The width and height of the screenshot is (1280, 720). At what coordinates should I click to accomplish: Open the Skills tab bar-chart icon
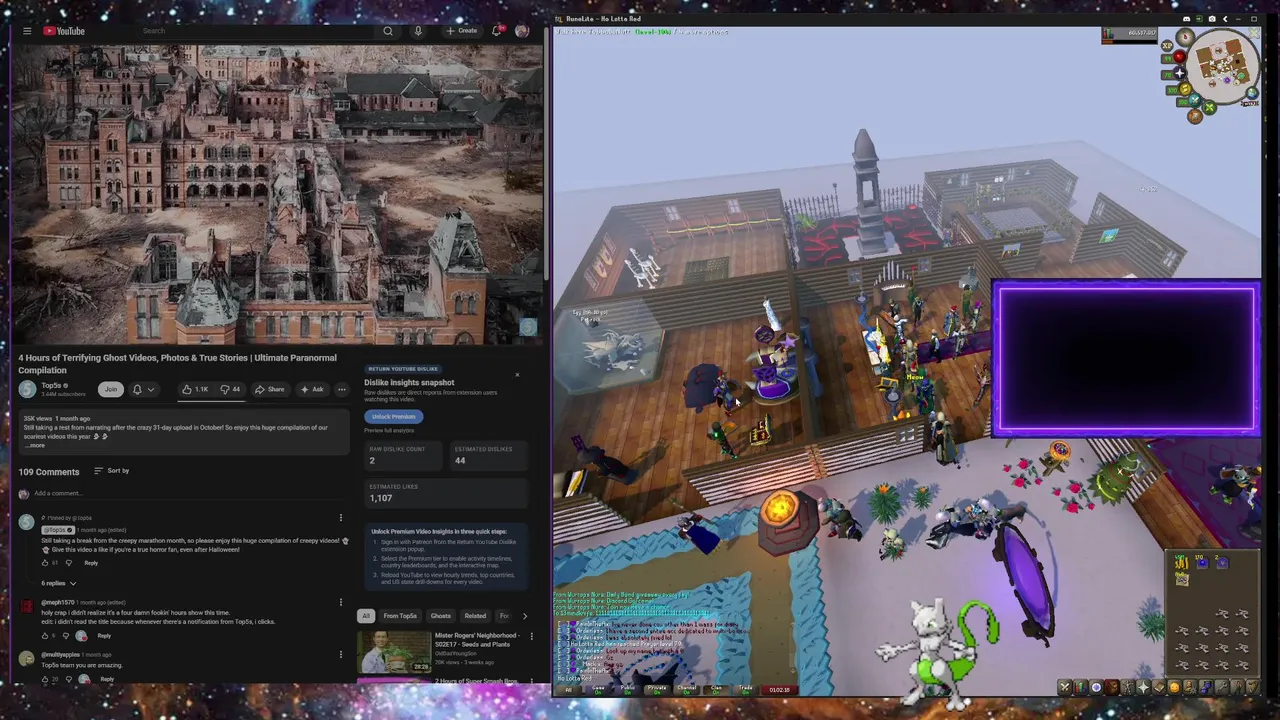pyautogui.click(x=1081, y=687)
